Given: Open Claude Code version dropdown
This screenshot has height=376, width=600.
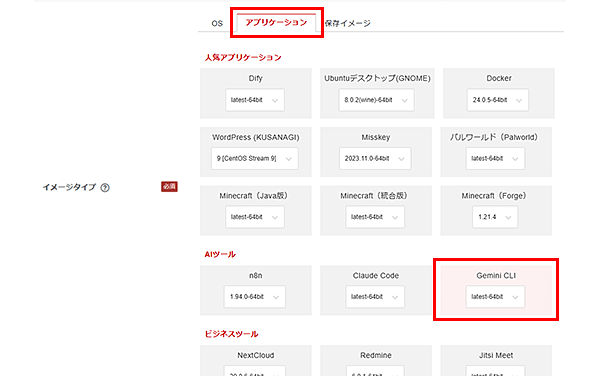Looking at the screenshot, I should click(375, 296).
